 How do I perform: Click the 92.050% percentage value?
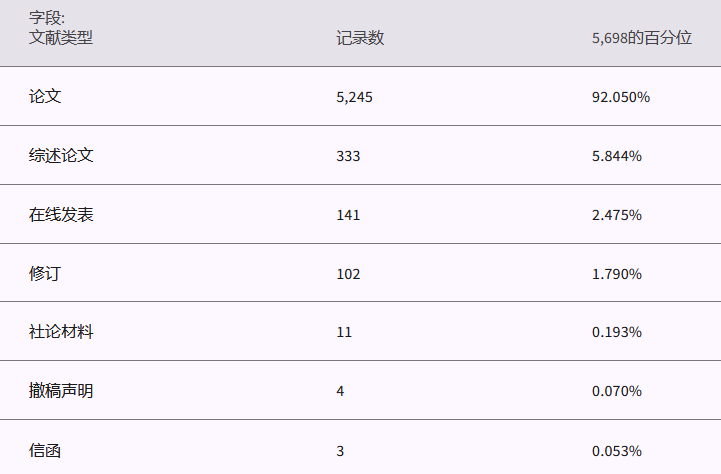pos(621,97)
